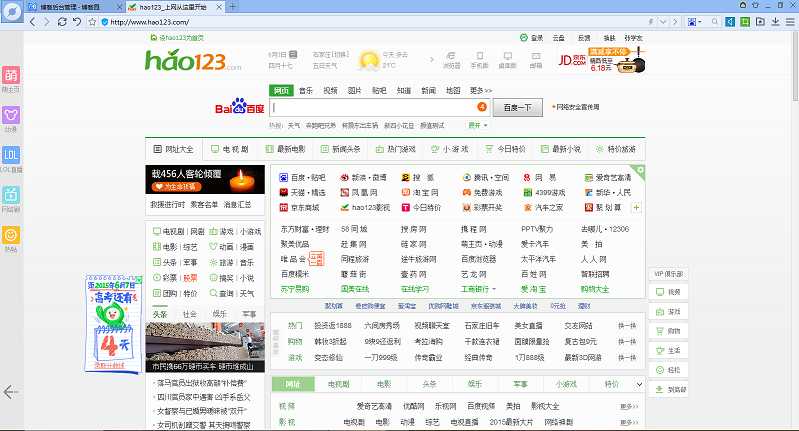799x431 pixels.
Task: Open the memorial candle banner
Action: pyautogui.click(x=205, y=179)
